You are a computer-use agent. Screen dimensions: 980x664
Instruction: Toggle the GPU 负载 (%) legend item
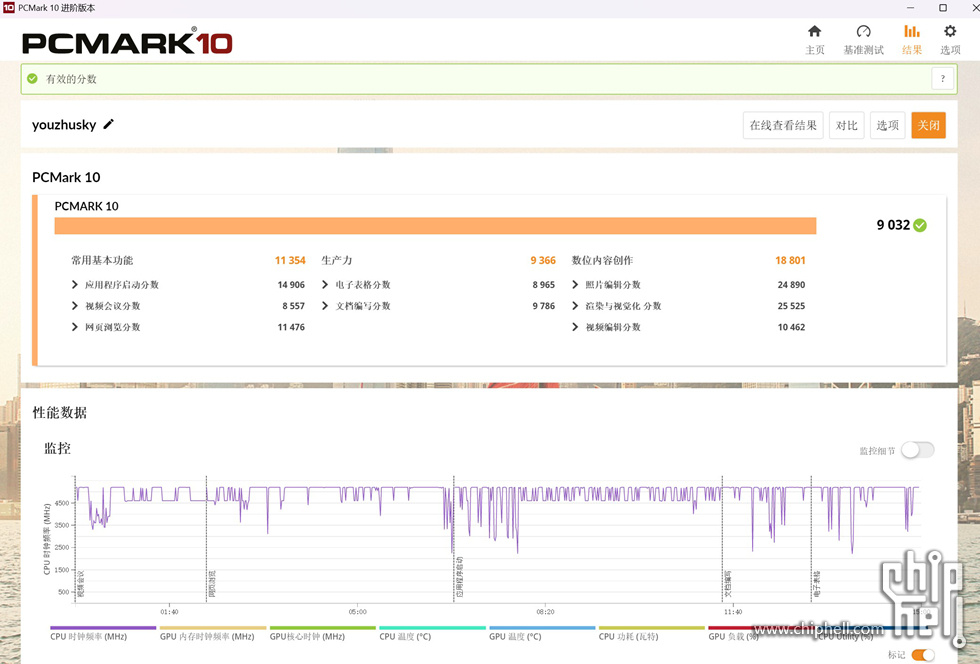761,633
